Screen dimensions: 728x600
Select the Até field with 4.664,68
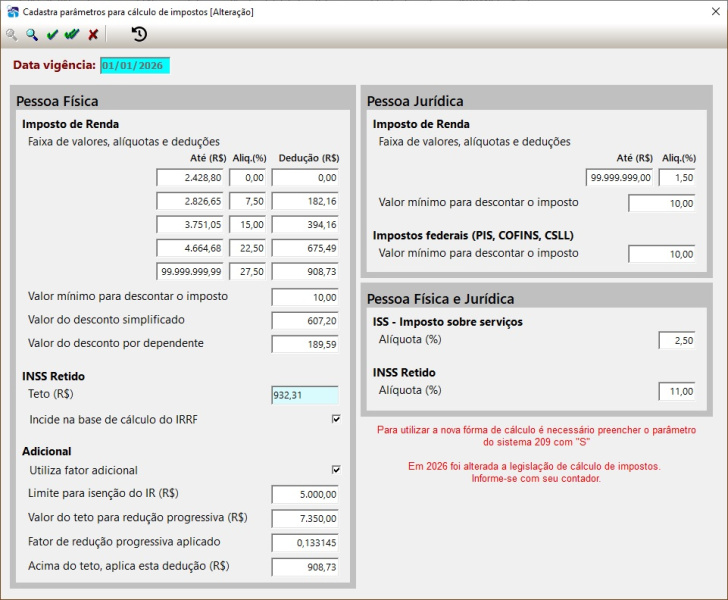click(x=189, y=248)
